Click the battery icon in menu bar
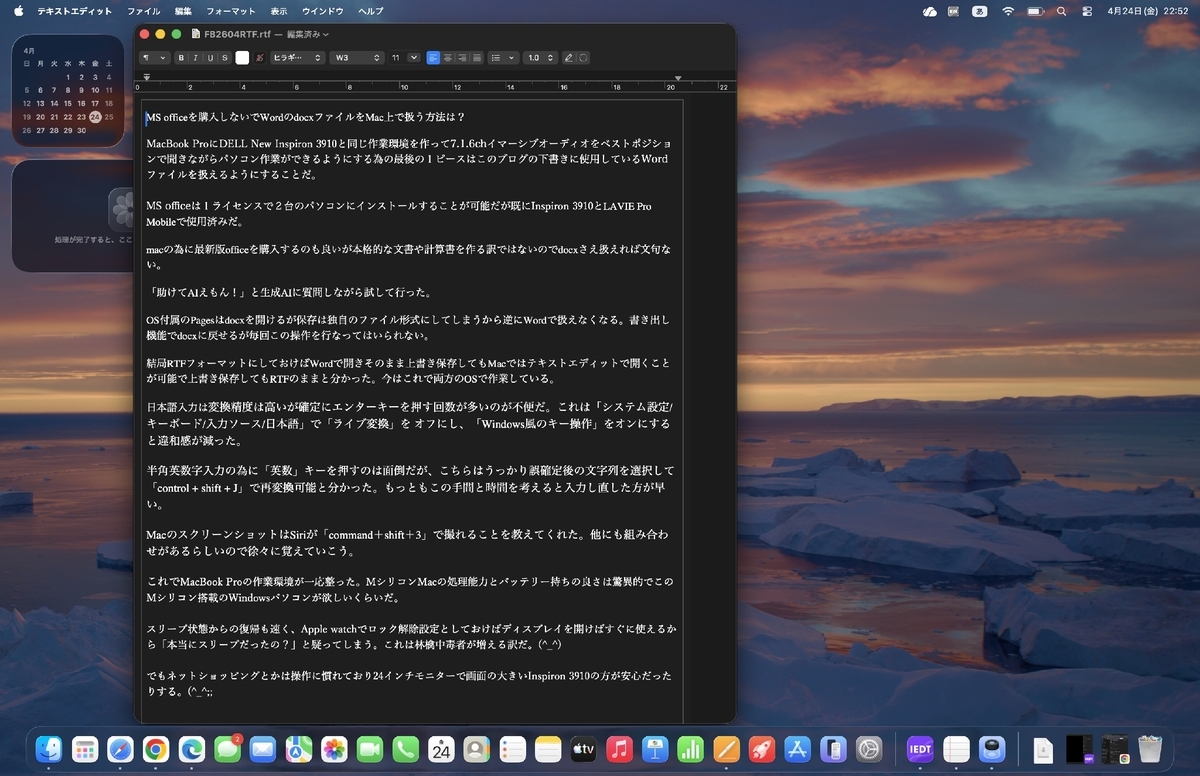The height and width of the screenshot is (776, 1200). click(1034, 11)
